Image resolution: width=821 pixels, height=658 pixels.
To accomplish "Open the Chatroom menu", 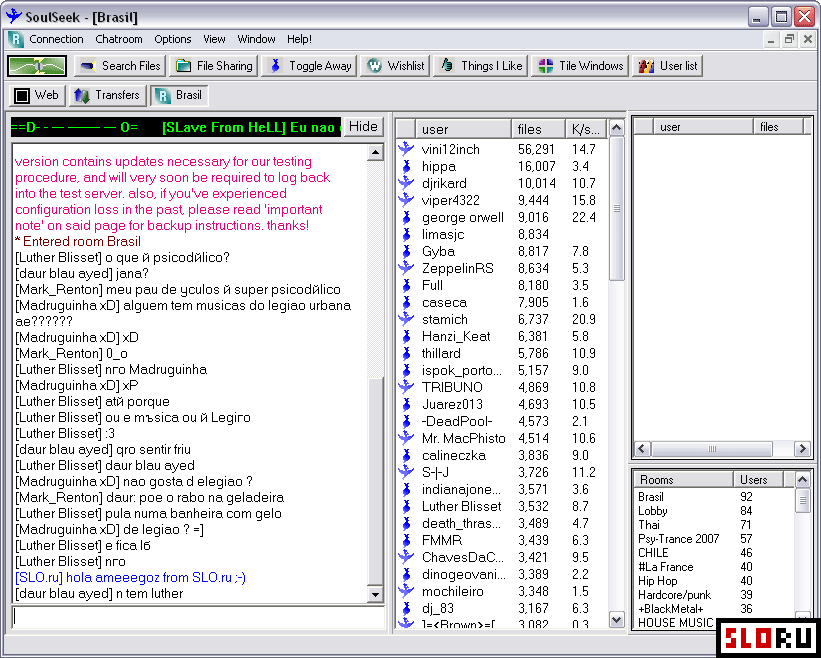I will tap(119, 39).
